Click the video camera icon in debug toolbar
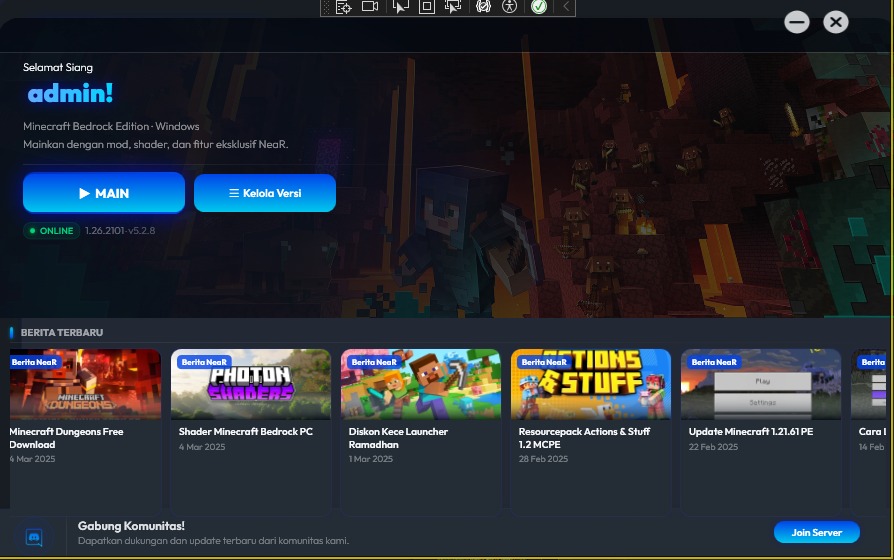 click(370, 6)
